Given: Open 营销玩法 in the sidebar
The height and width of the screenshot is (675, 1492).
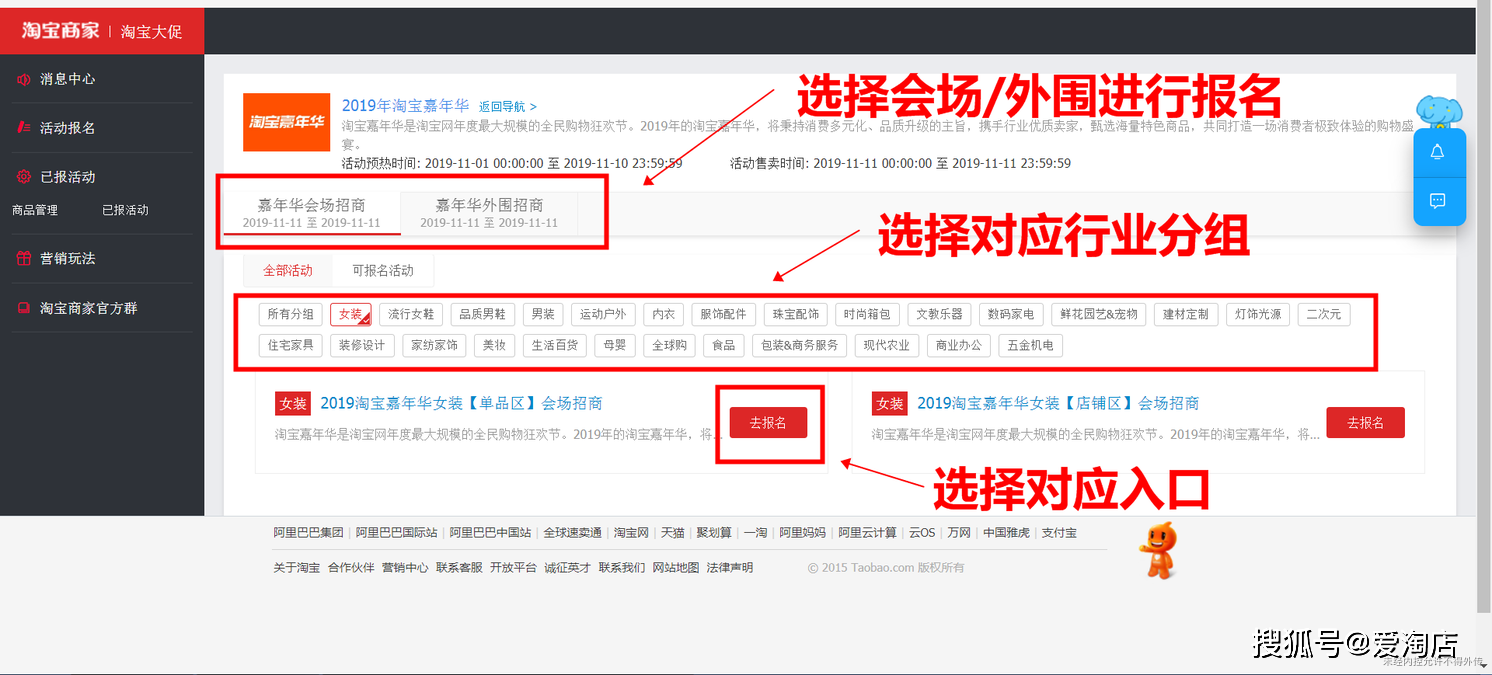Looking at the screenshot, I should [x=67, y=258].
